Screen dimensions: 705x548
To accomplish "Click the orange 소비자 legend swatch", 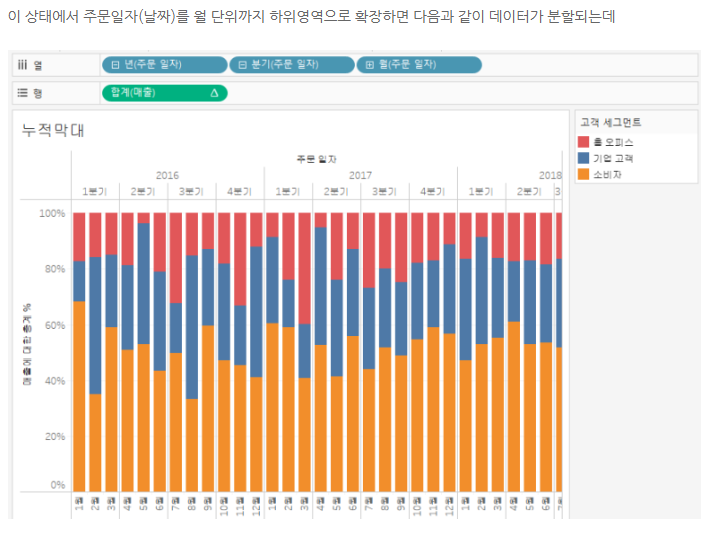I will (x=583, y=174).
